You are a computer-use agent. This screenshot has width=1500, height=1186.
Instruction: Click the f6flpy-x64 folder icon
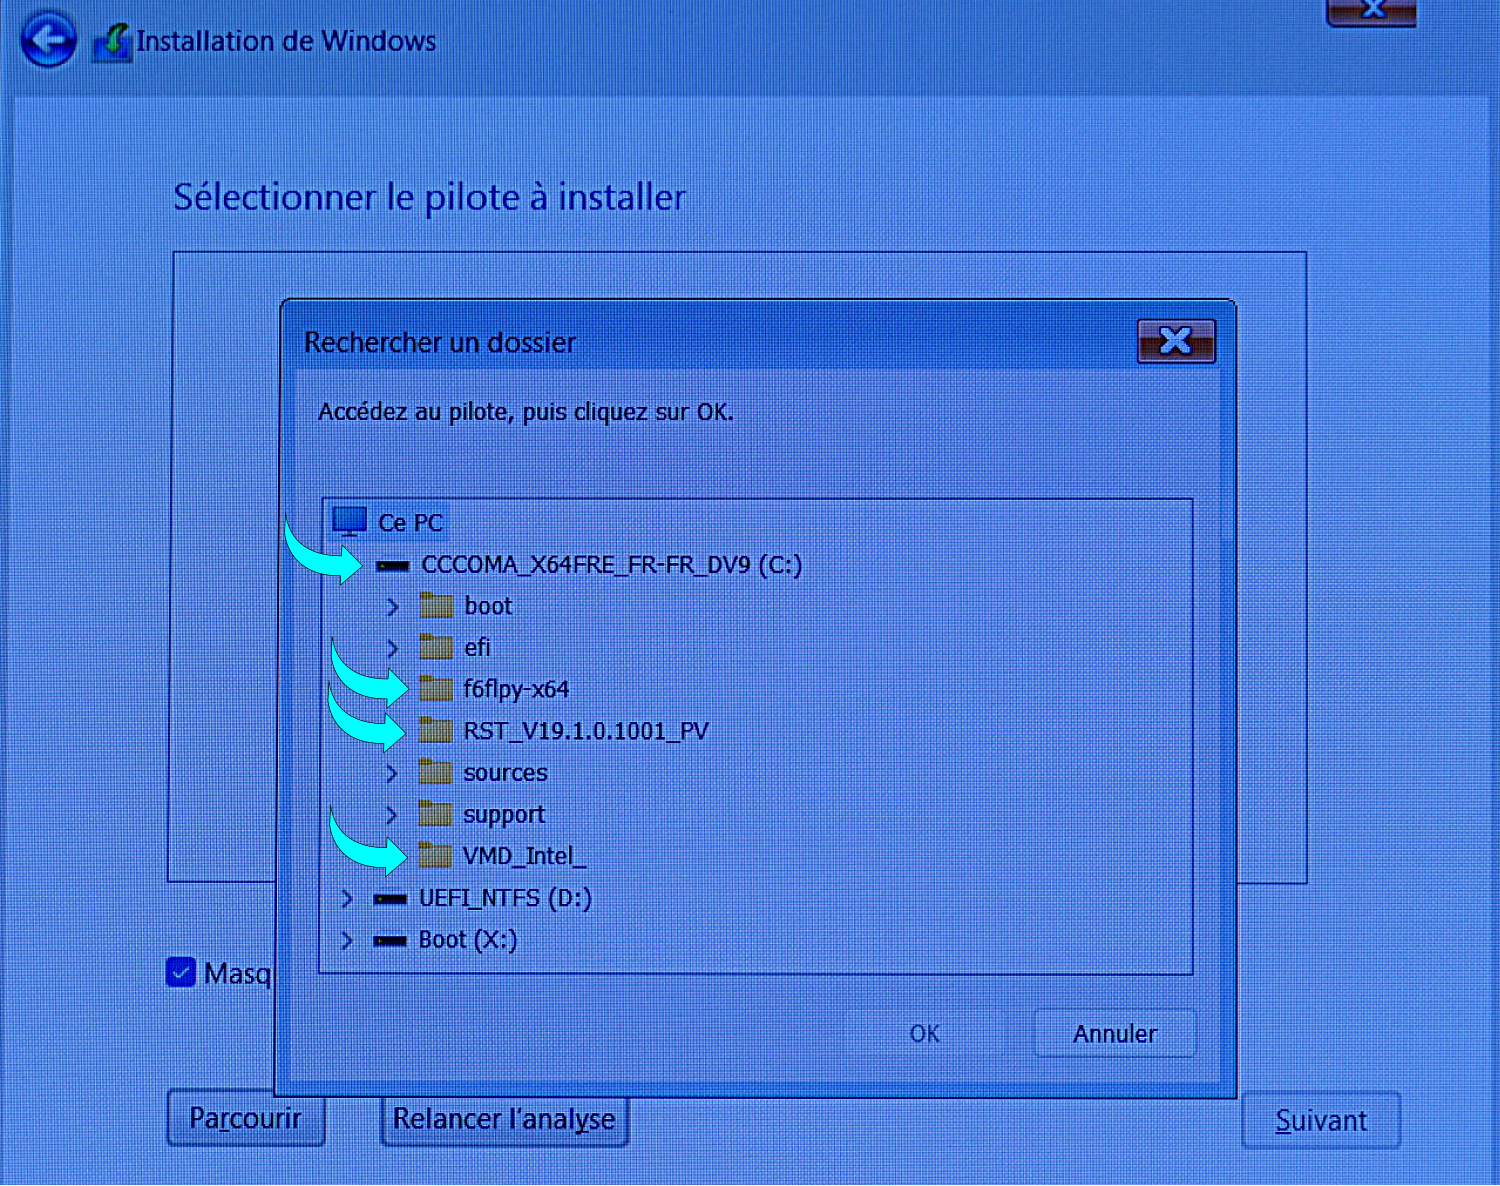point(436,688)
